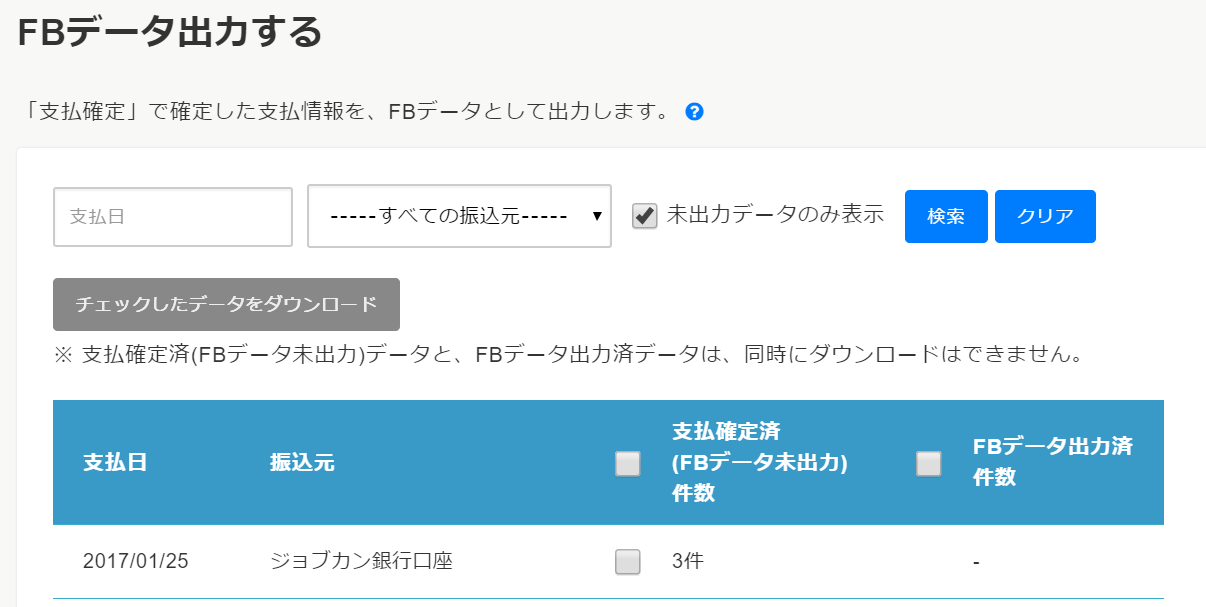The height and width of the screenshot is (607, 1206).
Task: Open the blue help icon next to the description
Action: click(x=692, y=111)
